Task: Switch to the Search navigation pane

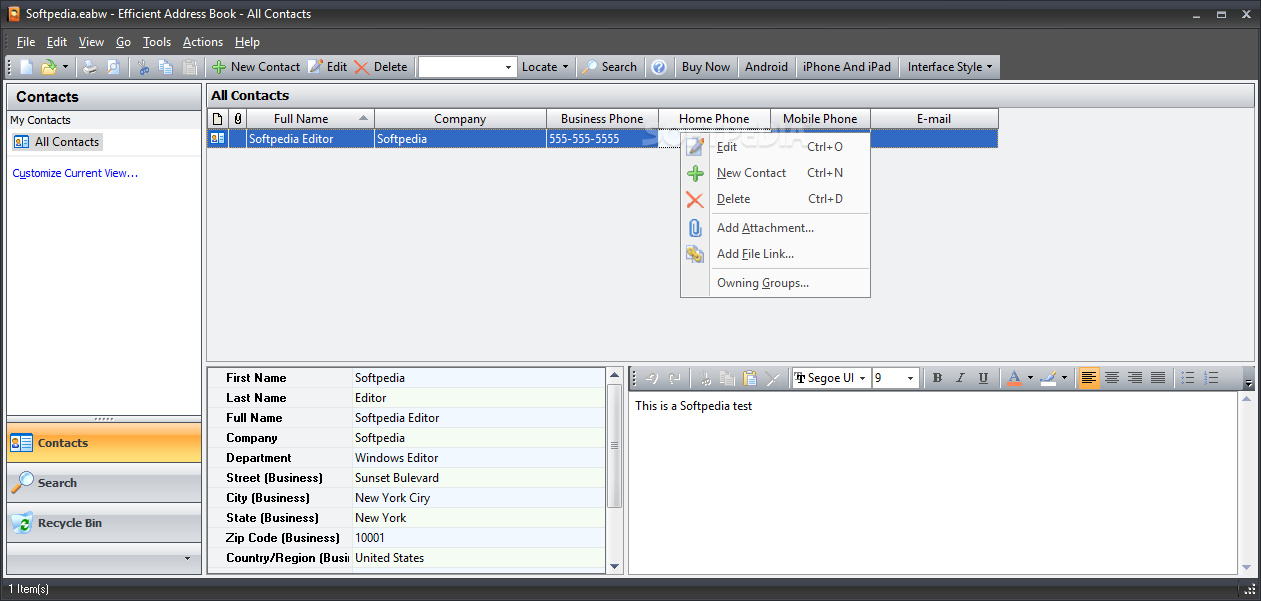Action: [x=104, y=483]
